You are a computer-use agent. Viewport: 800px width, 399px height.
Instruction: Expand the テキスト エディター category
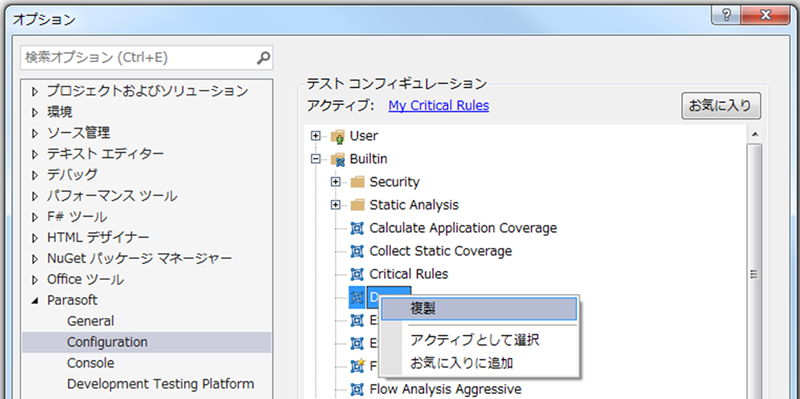coord(35,155)
